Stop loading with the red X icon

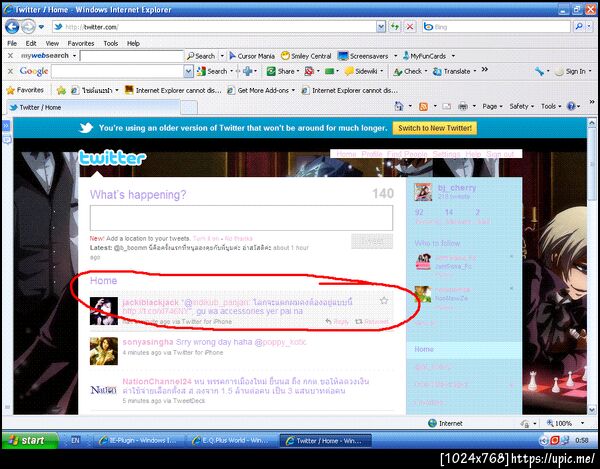[410, 26]
